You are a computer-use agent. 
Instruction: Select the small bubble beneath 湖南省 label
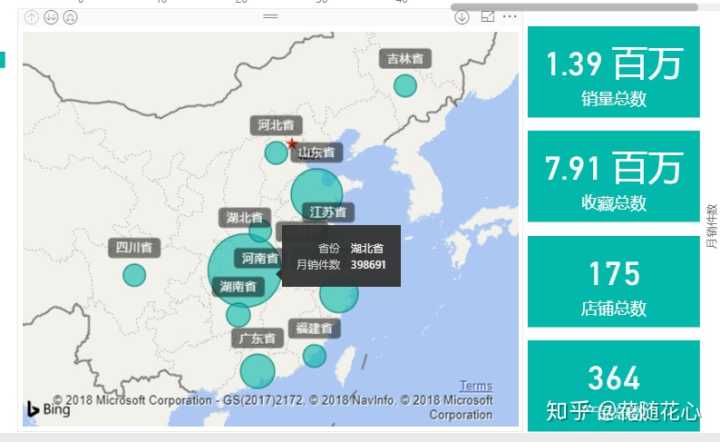(x=238, y=314)
